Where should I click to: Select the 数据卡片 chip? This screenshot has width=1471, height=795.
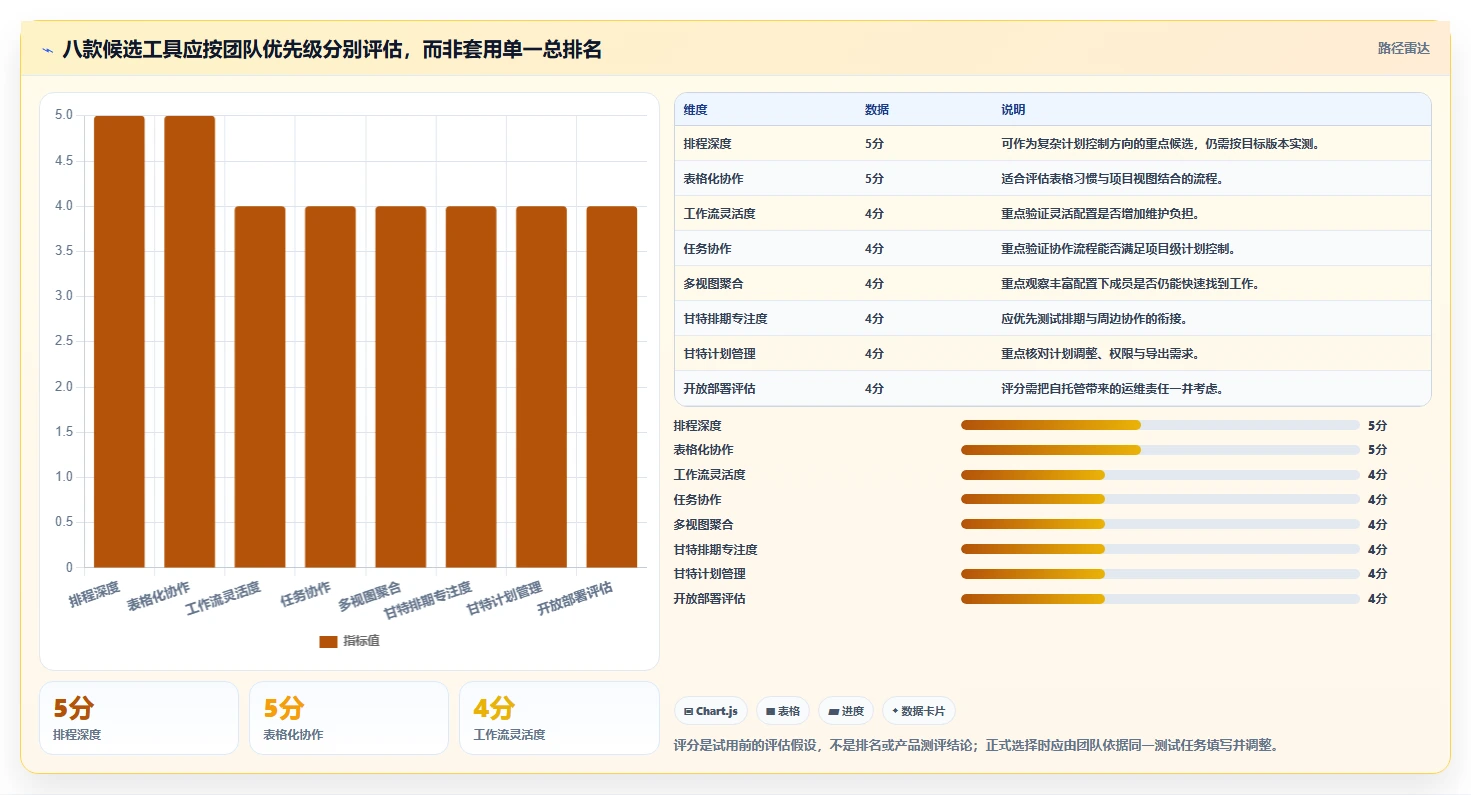pyautogui.click(x=918, y=711)
